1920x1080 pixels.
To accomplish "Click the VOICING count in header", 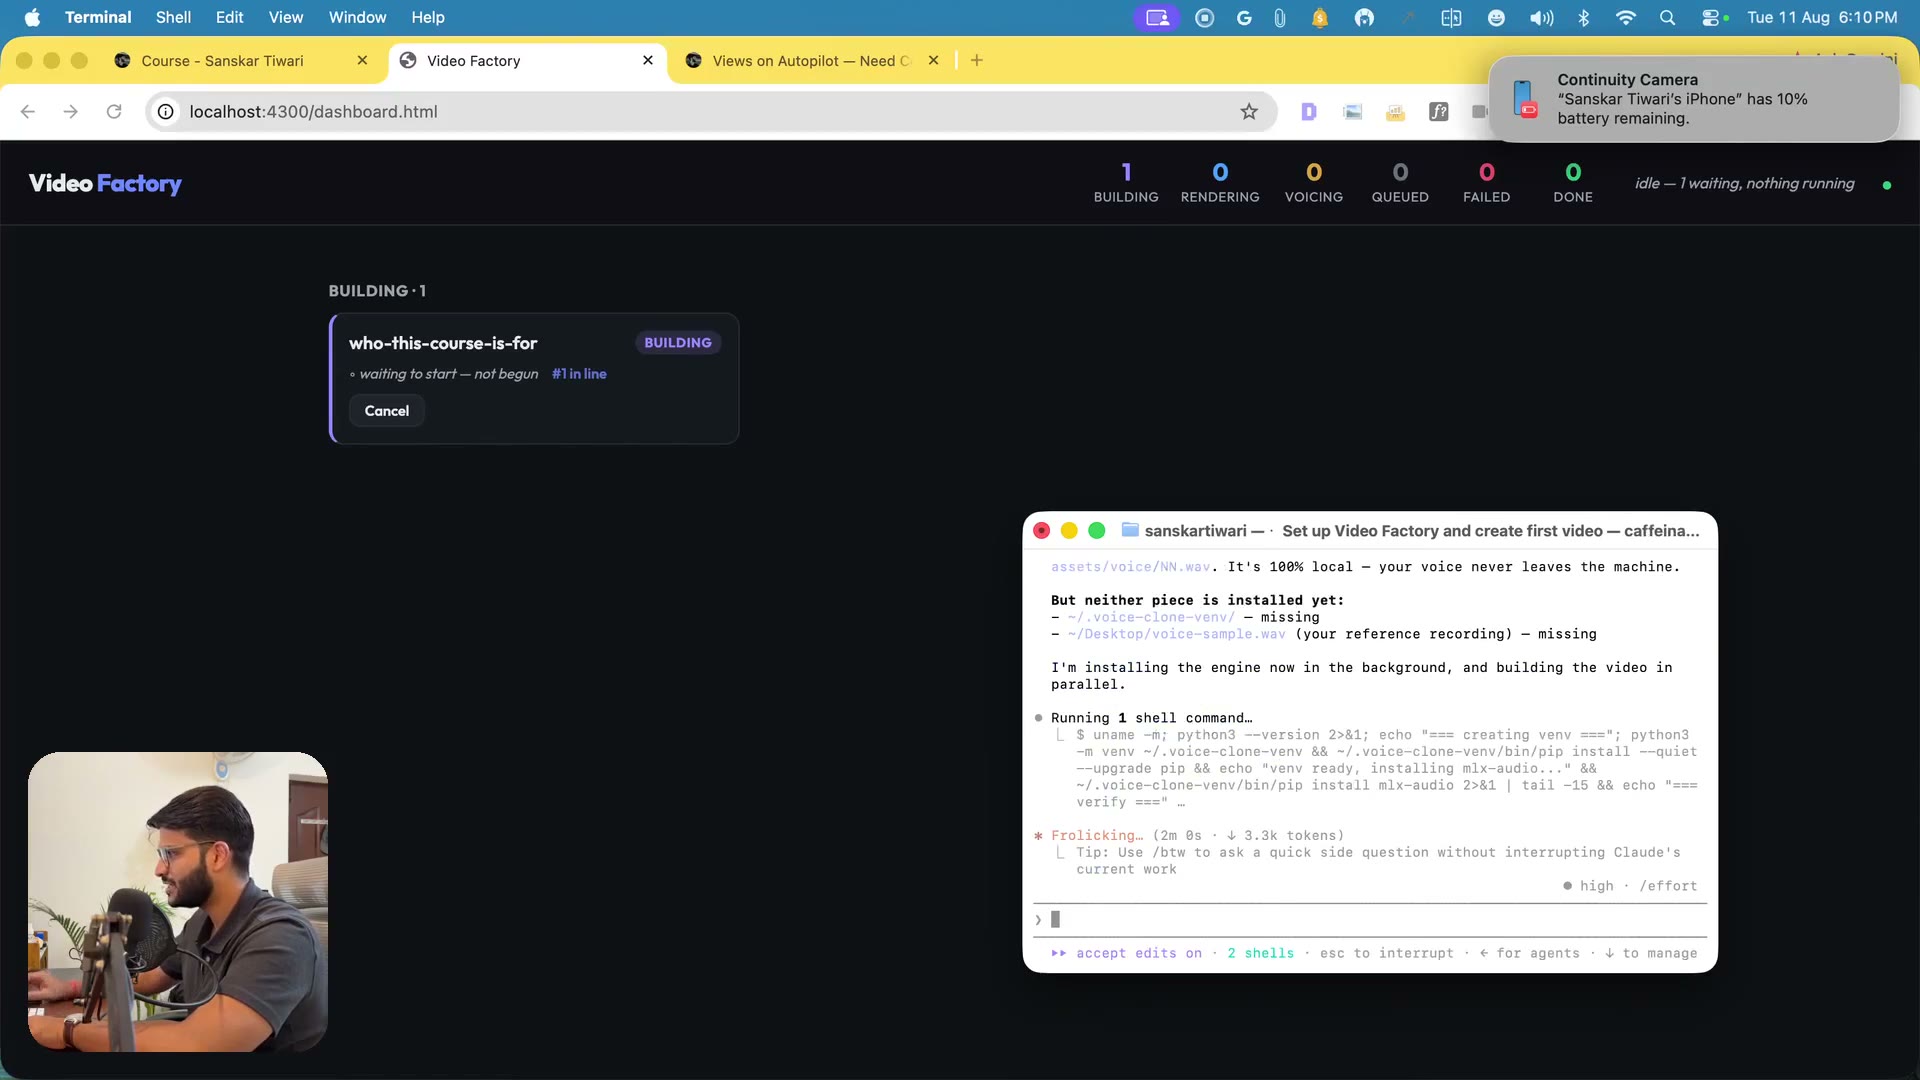I will [1314, 183].
